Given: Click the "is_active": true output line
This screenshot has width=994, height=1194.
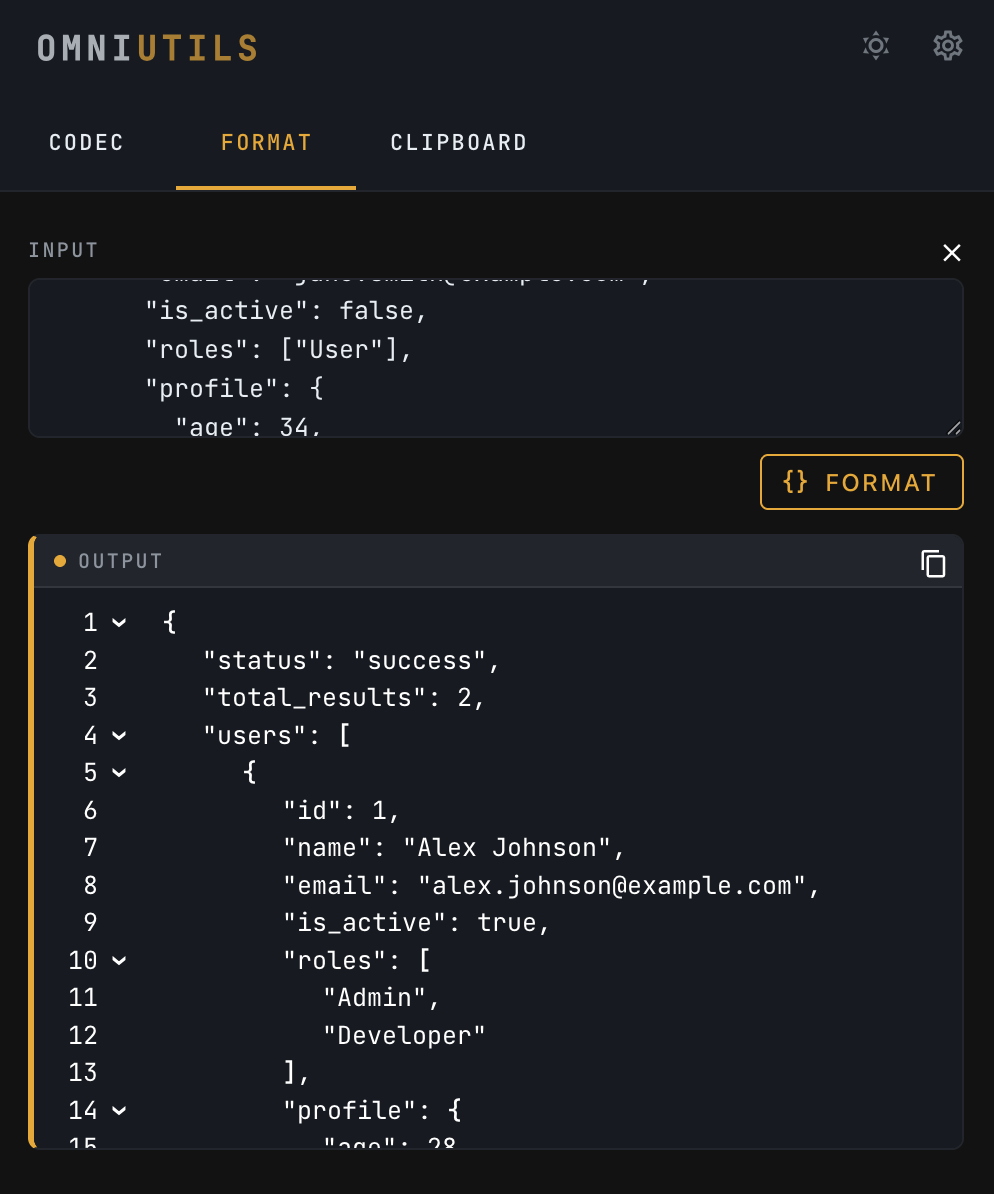Looking at the screenshot, I should [x=416, y=922].
